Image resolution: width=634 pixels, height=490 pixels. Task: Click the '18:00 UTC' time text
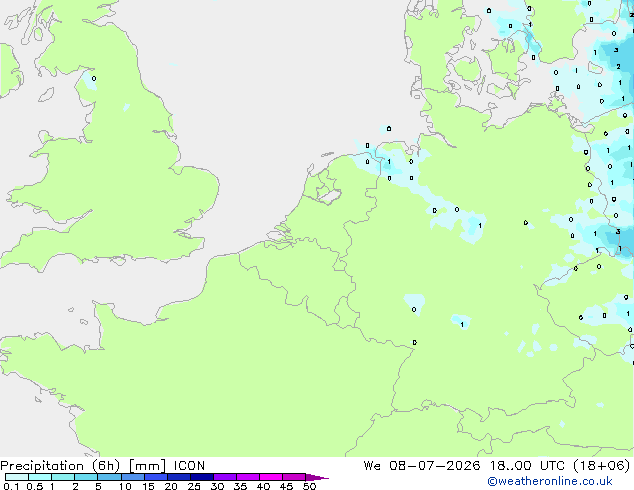point(527,466)
